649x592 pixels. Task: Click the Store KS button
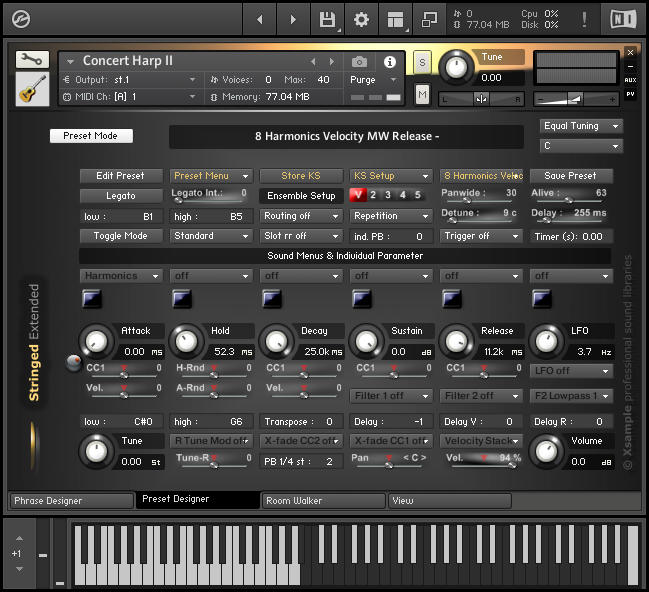tap(301, 176)
